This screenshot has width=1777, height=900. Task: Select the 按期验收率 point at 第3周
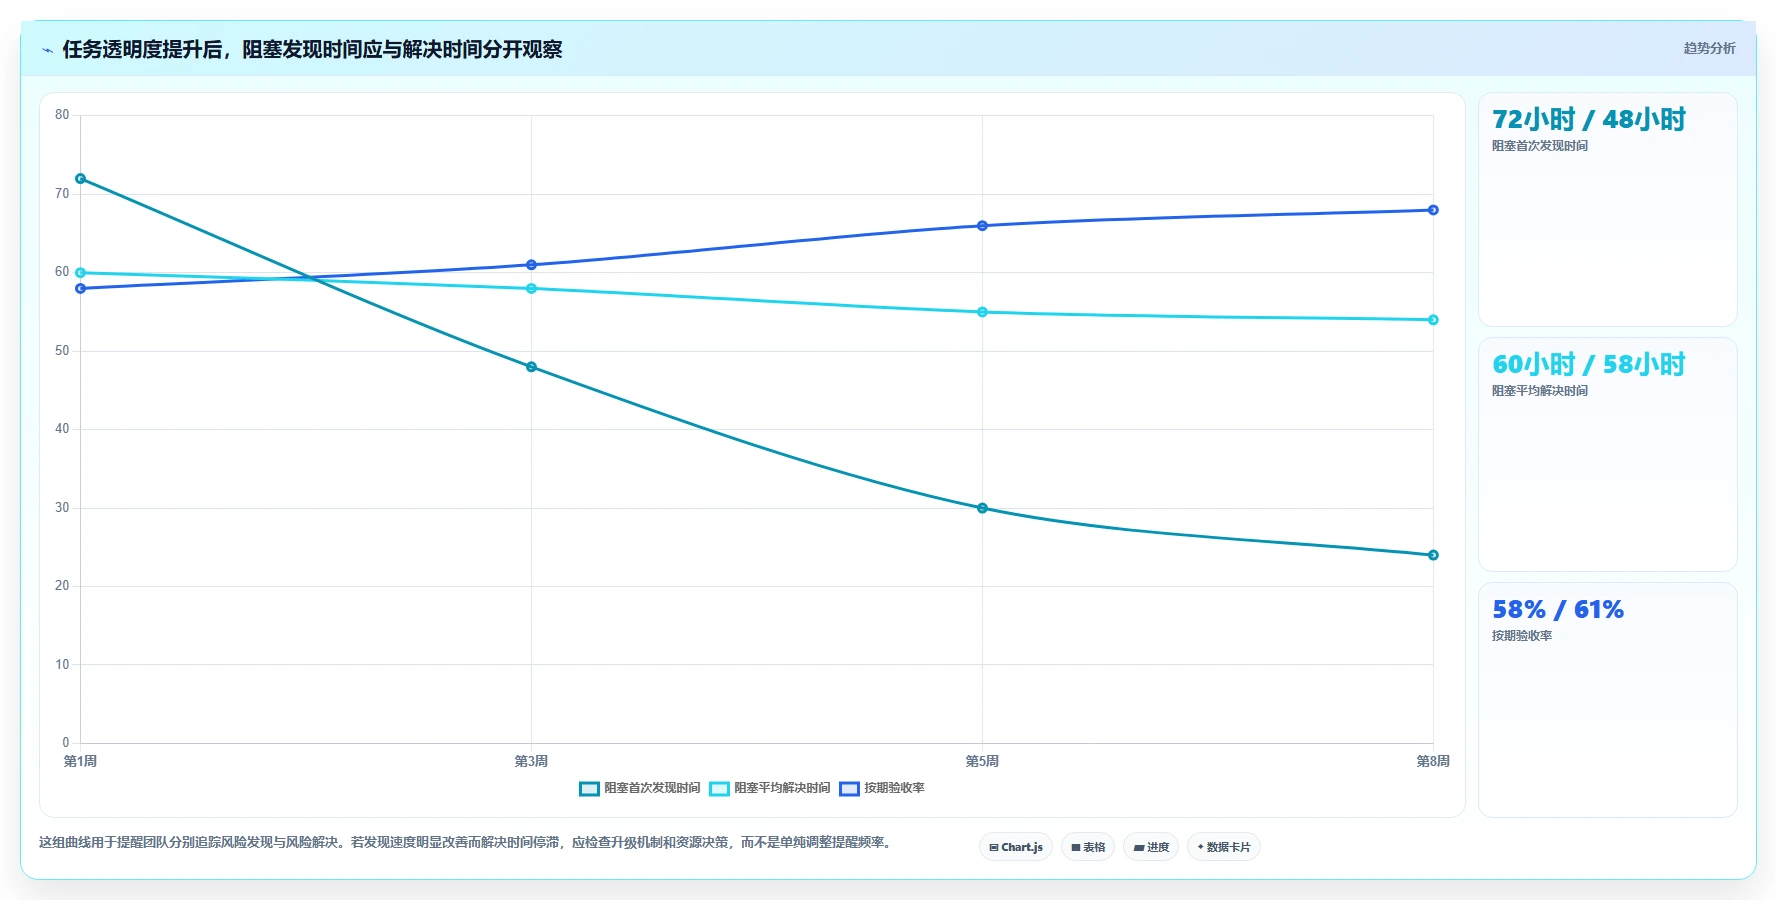531,265
